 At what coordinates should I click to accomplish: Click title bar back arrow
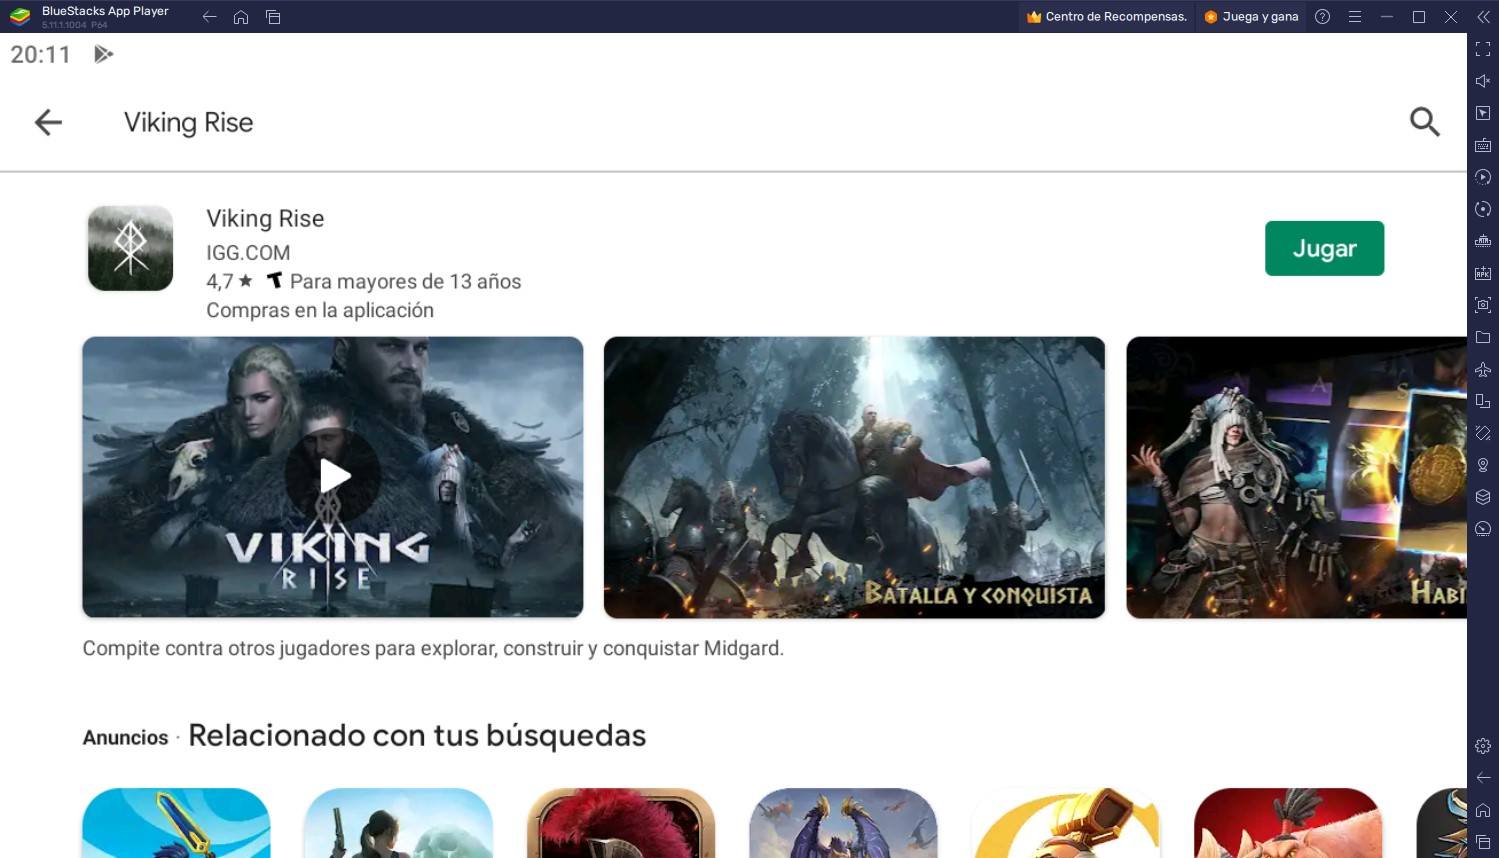click(x=209, y=17)
